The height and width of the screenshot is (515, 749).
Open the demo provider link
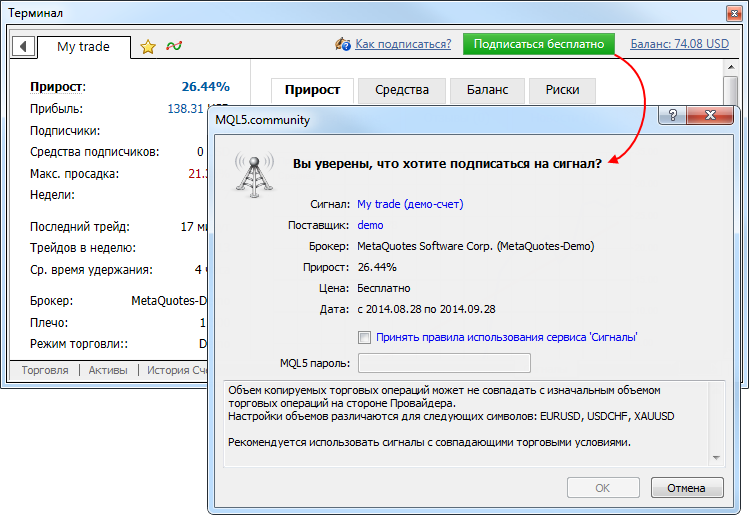(370, 225)
